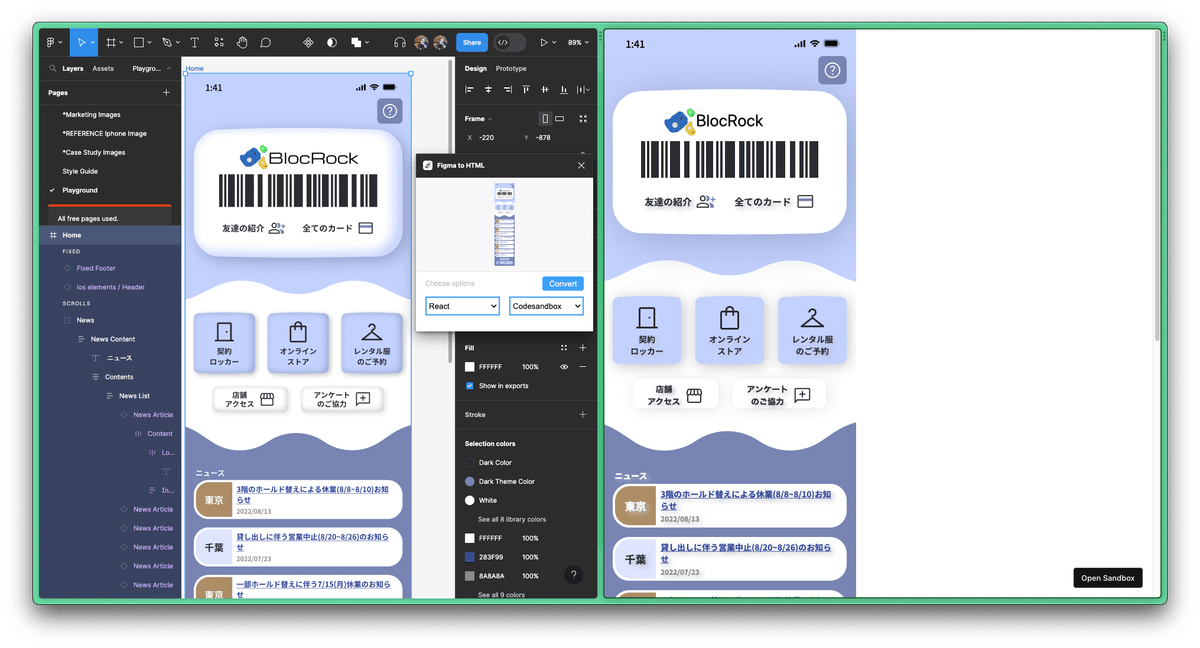Switch to the Prototype tab
This screenshot has height=648, width=1200.
(511, 69)
